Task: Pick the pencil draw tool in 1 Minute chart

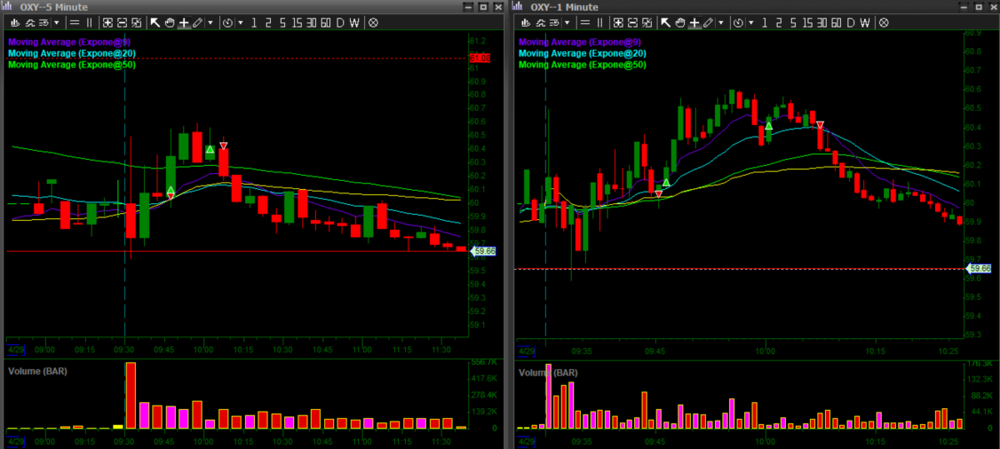Action: point(707,21)
